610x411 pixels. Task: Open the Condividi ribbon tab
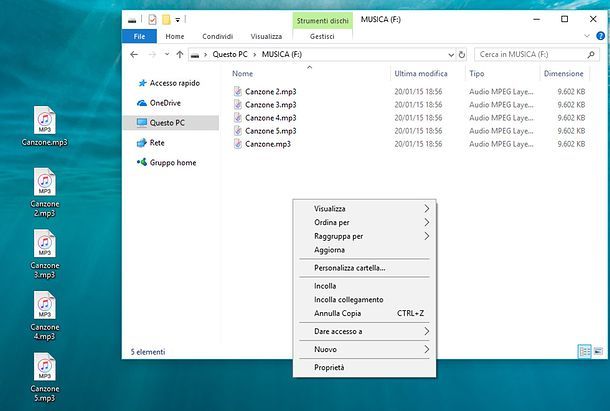pos(217,36)
